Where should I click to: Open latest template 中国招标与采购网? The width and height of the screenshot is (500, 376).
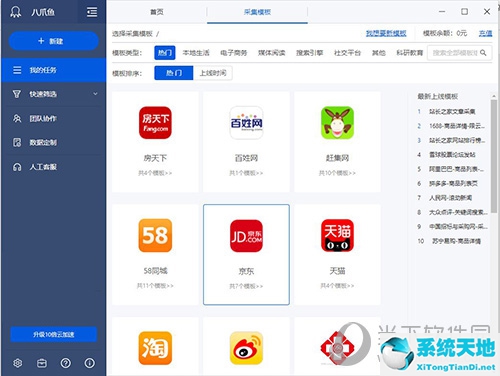tap(458, 226)
